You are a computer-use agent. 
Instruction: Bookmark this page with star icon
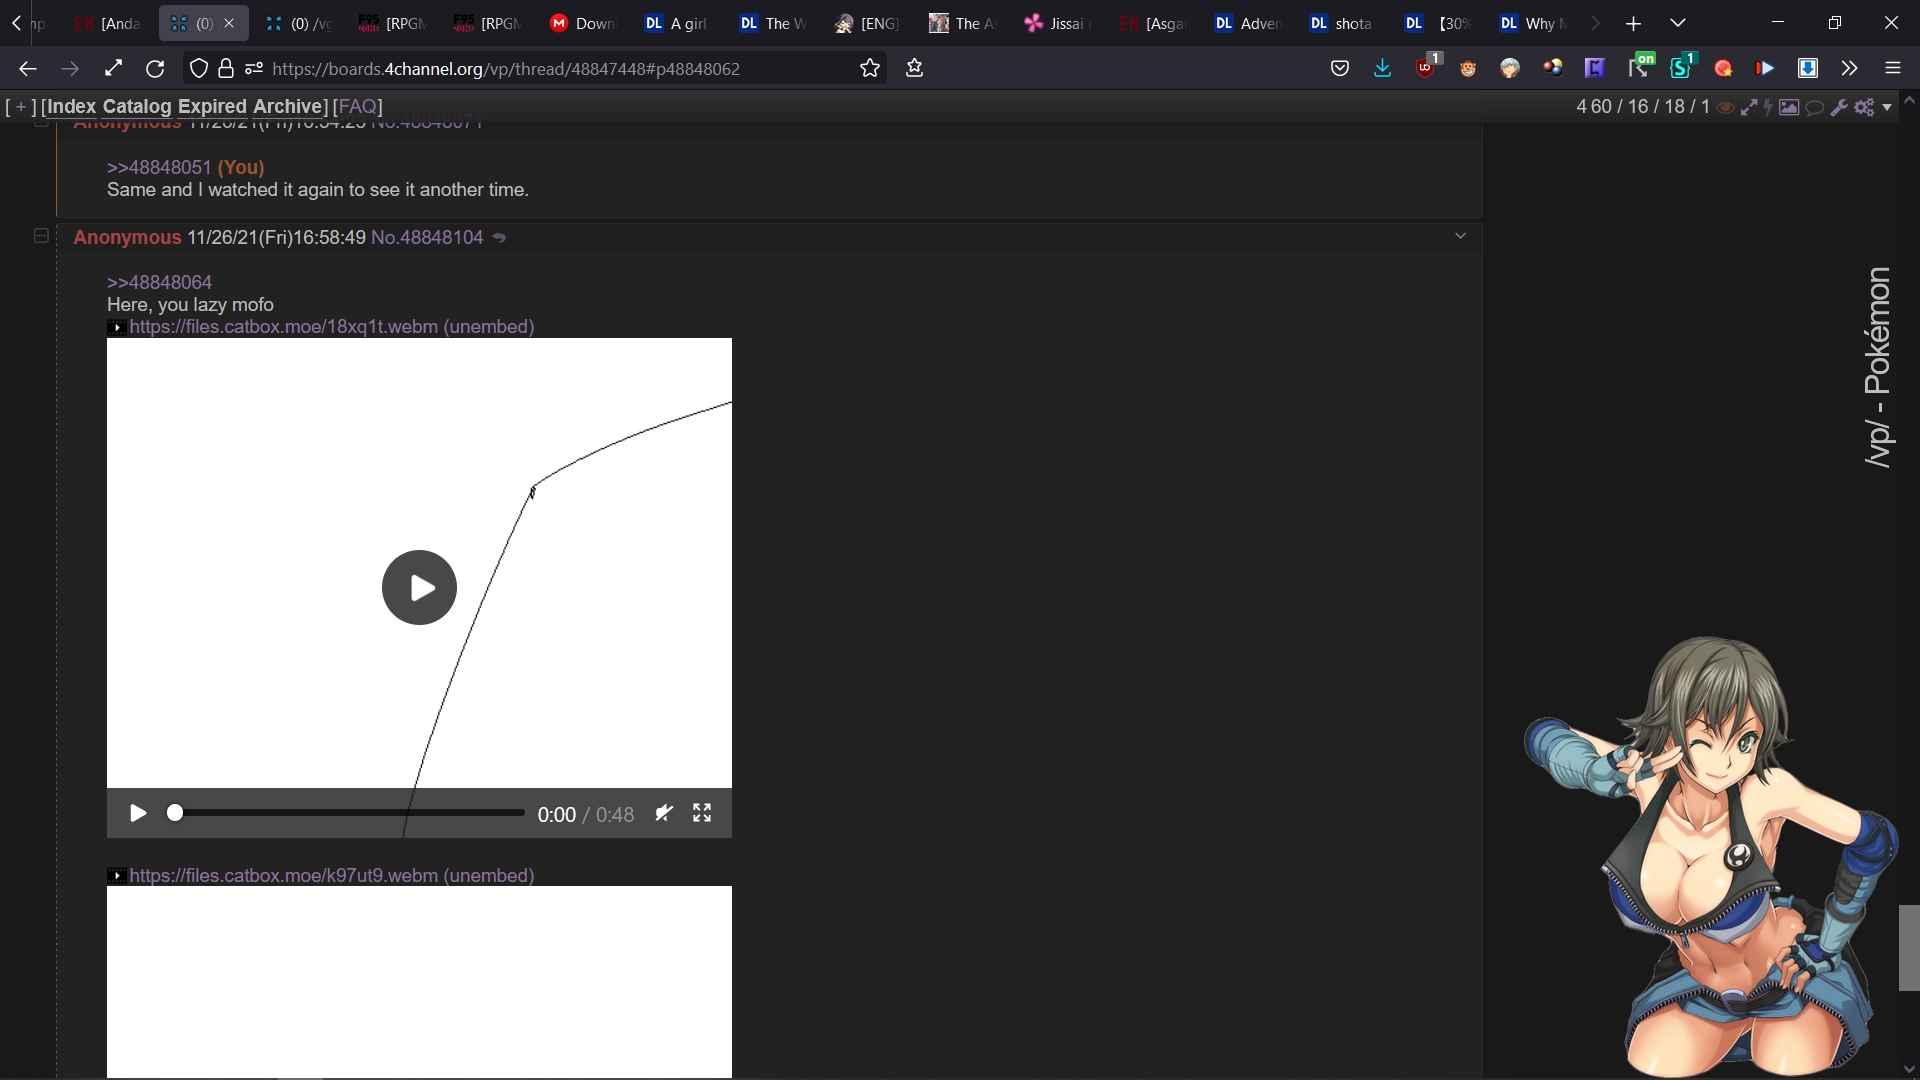pos(870,68)
